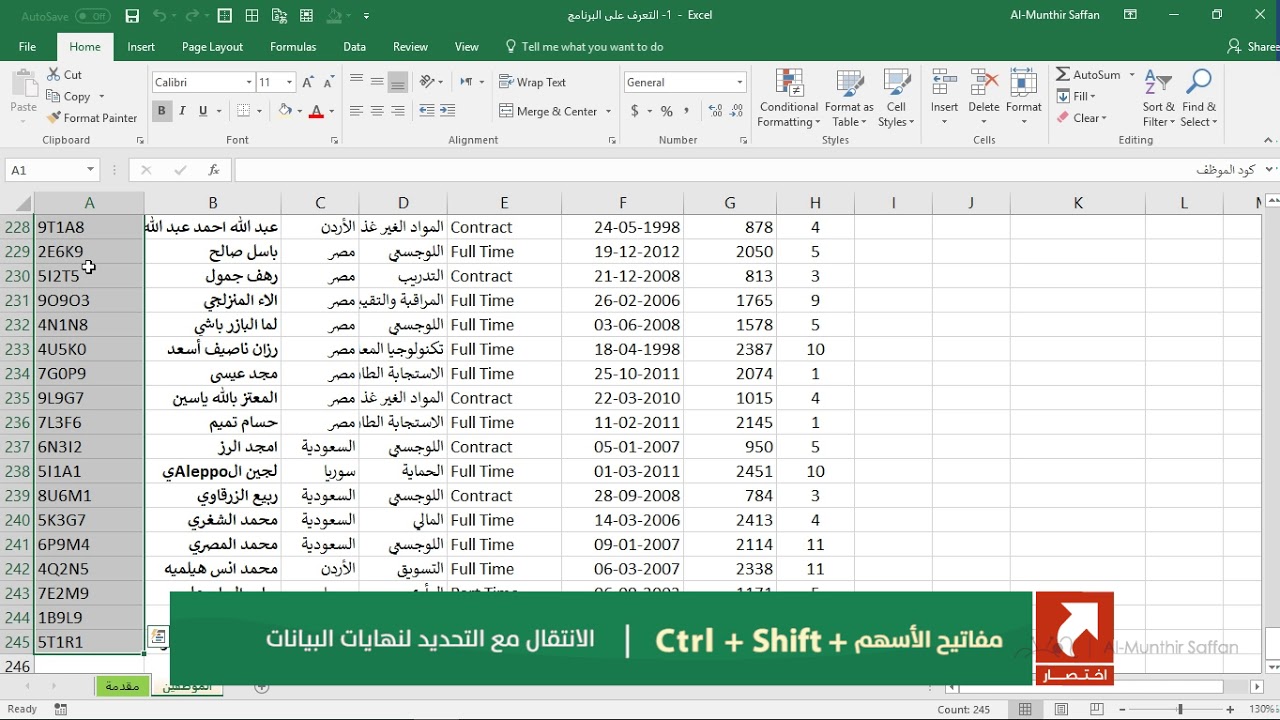Expand the font size dropdown

pyautogui.click(x=290, y=82)
